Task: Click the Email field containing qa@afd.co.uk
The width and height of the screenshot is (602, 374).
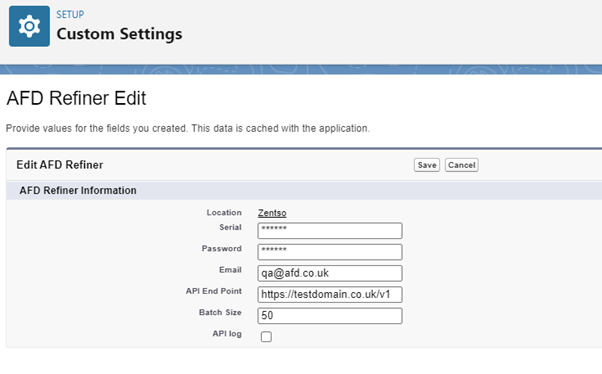Action: (x=330, y=273)
